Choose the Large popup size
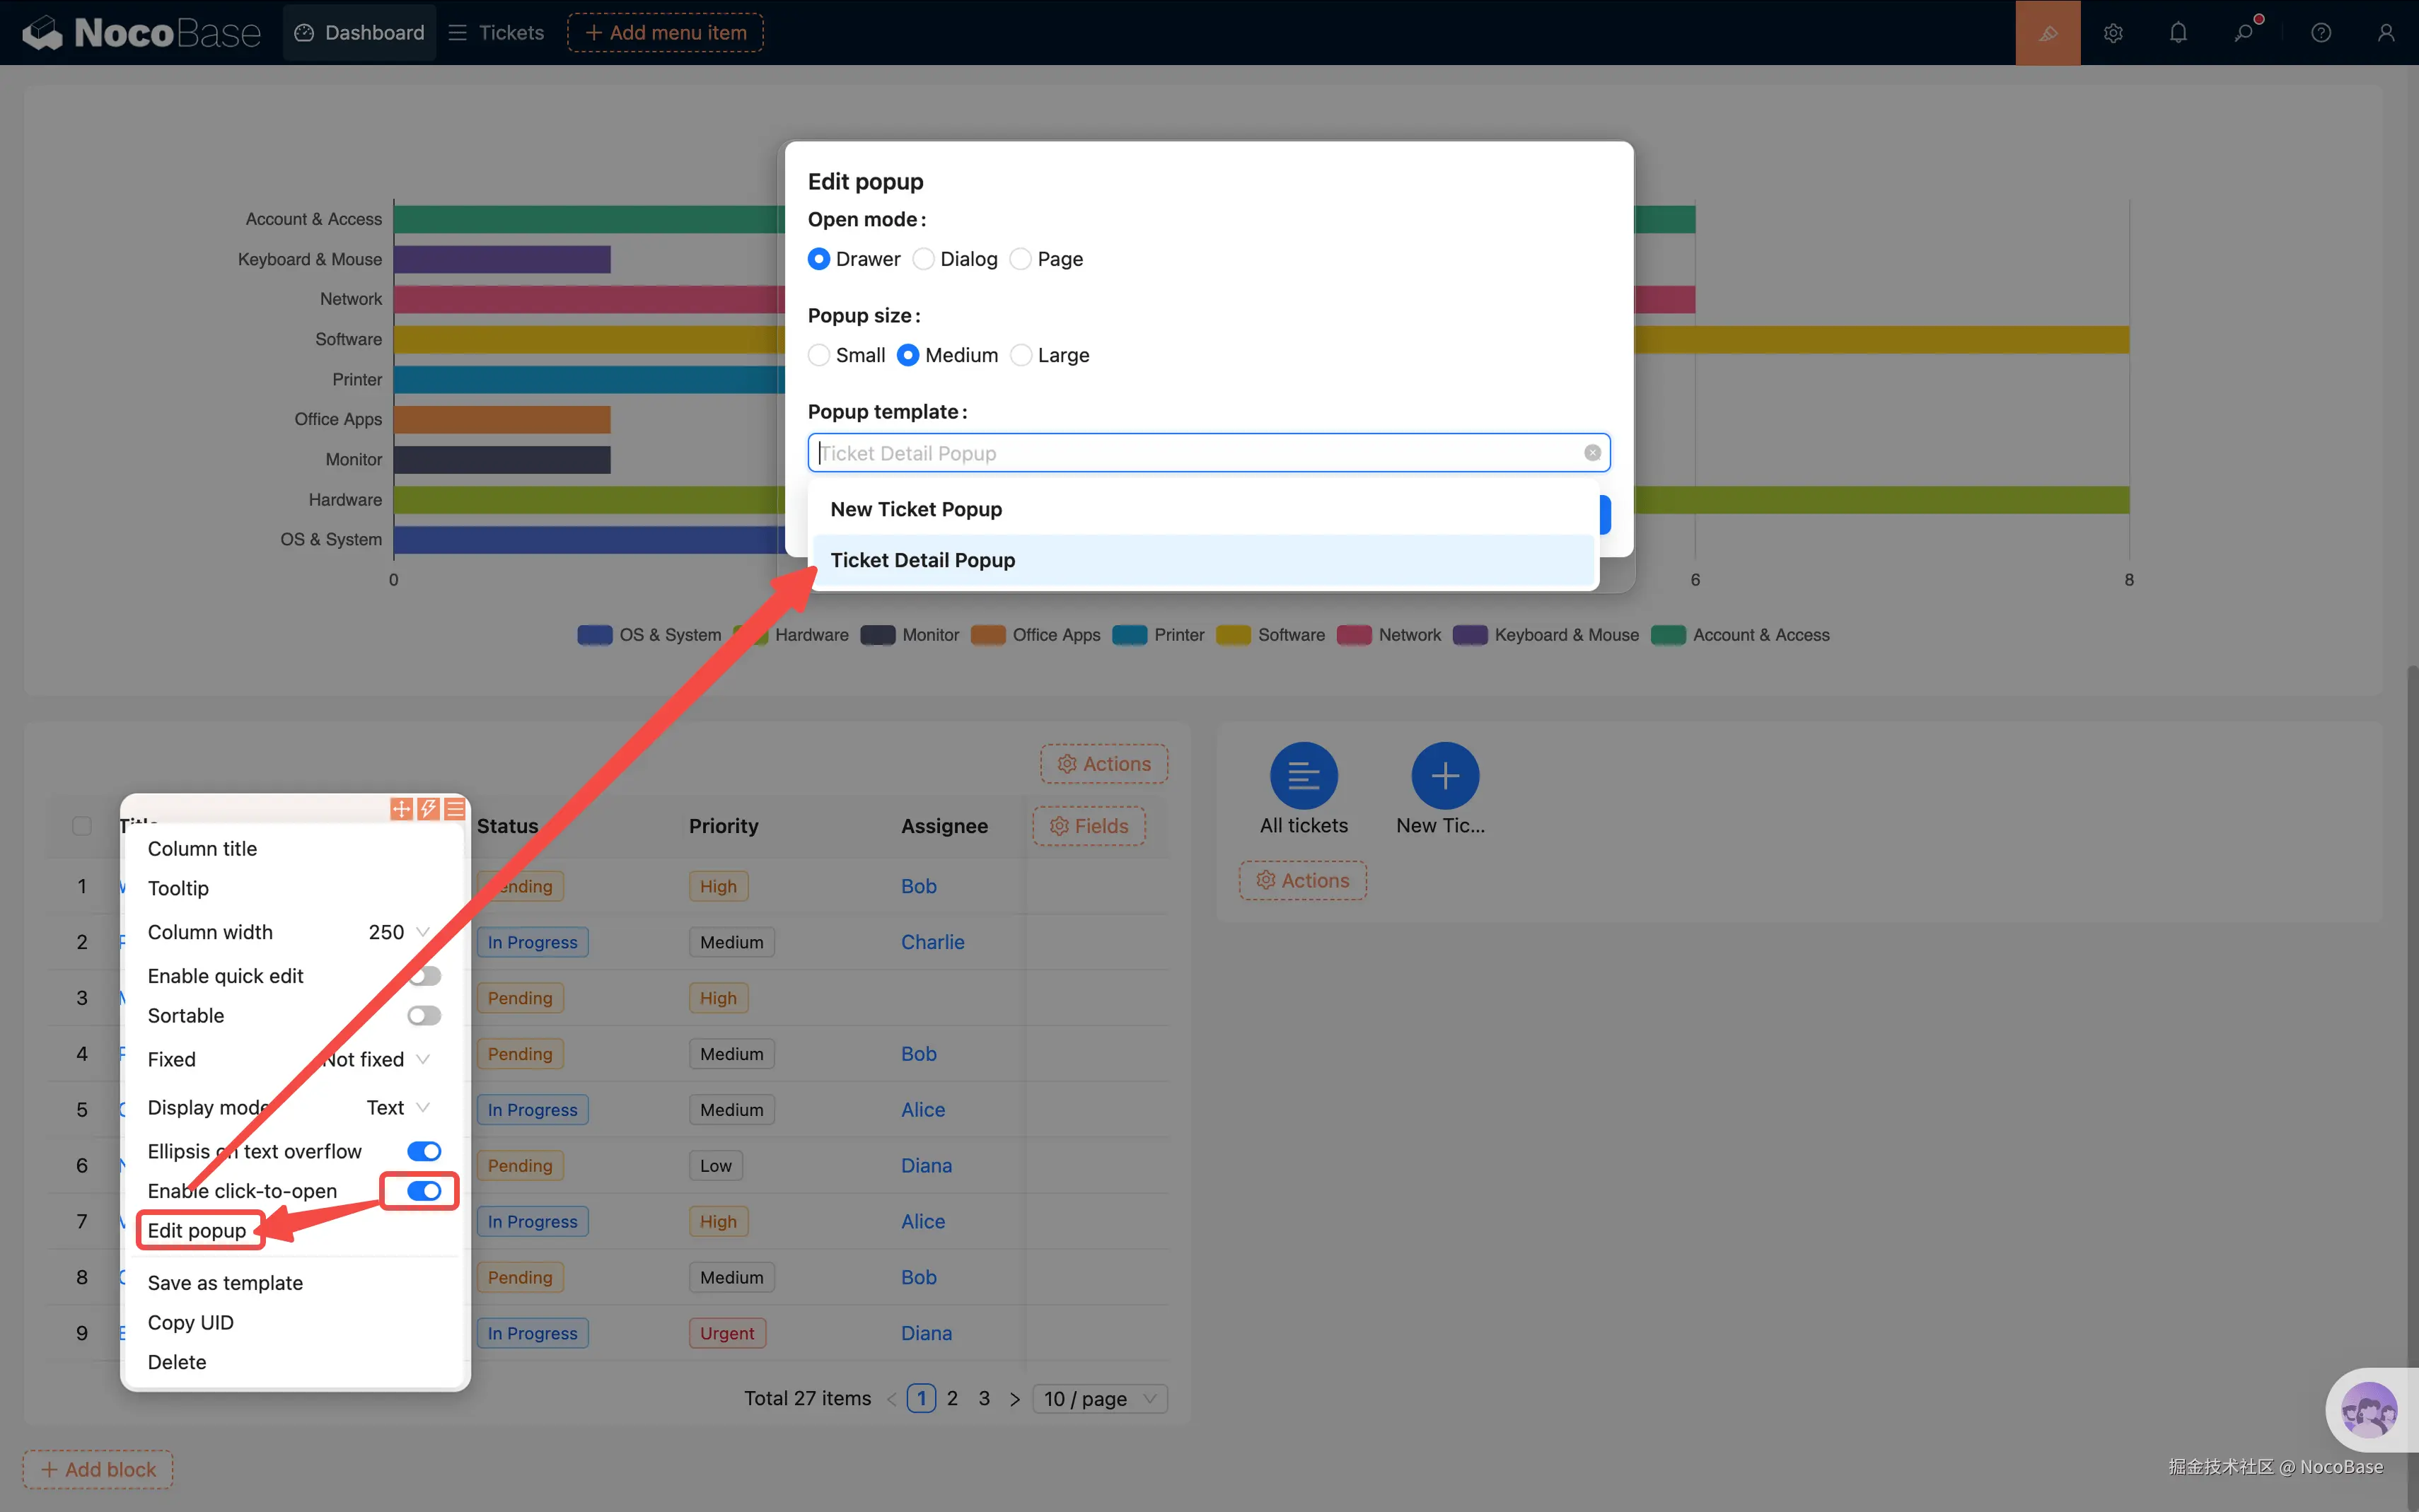2419x1512 pixels. pyautogui.click(x=1021, y=355)
